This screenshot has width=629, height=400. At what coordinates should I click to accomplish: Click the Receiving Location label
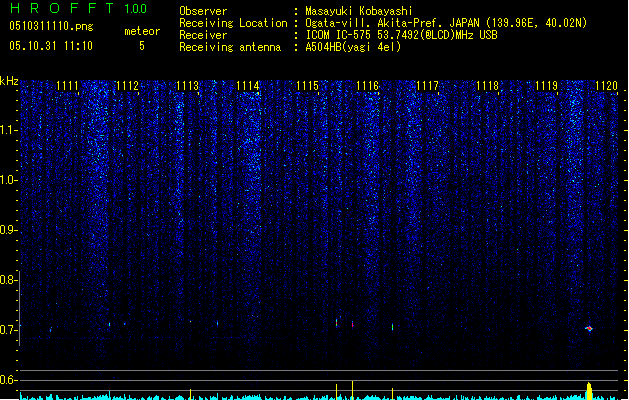point(233,23)
